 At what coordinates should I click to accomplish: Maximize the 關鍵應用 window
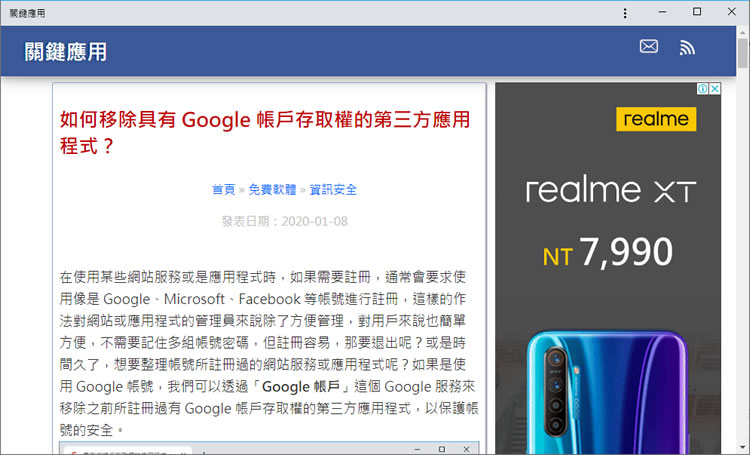[x=697, y=12]
